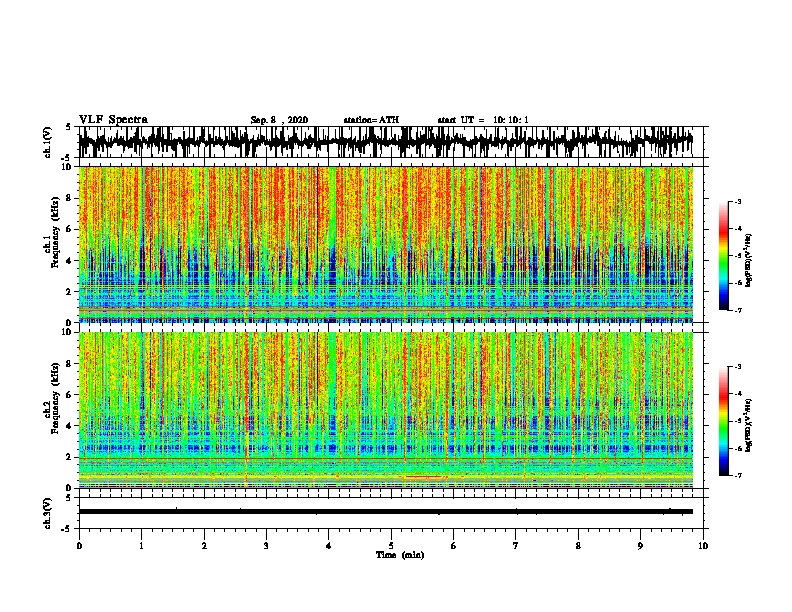Click time-axis tick label "3"
The height and width of the screenshot is (612, 792).
coord(266,546)
